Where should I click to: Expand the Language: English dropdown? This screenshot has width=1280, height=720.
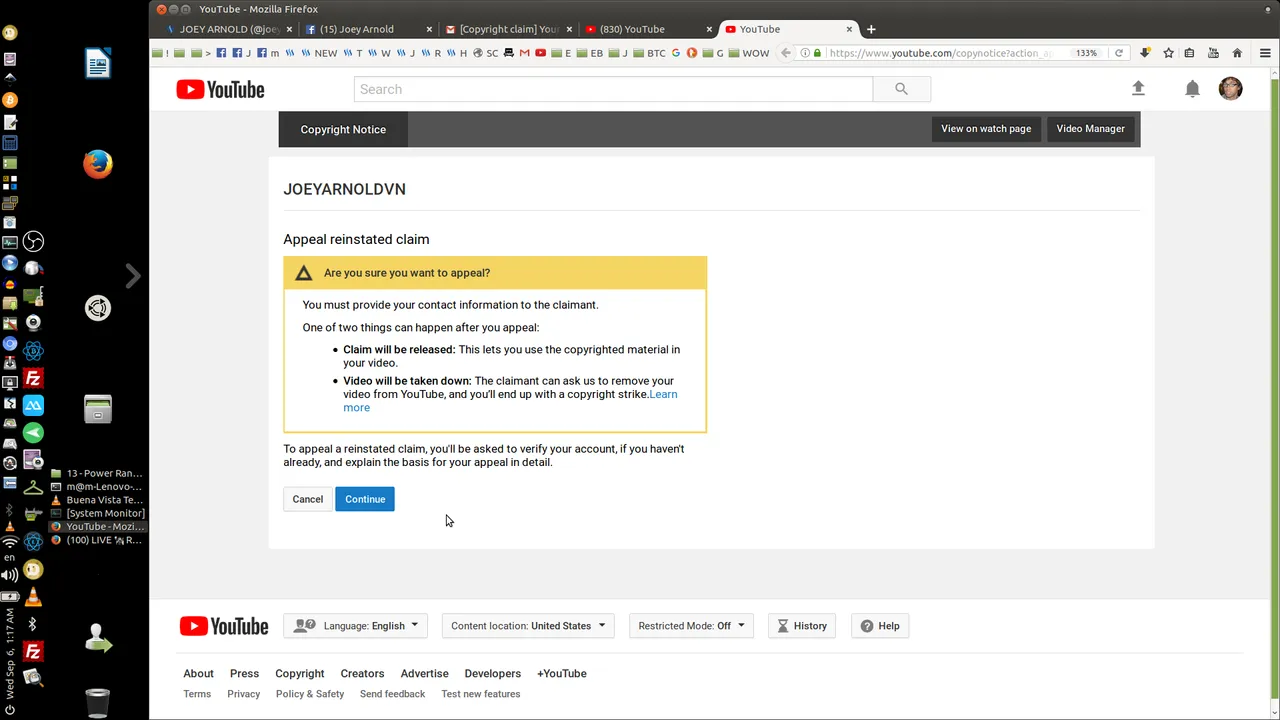pyautogui.click(x=356, y=626)
